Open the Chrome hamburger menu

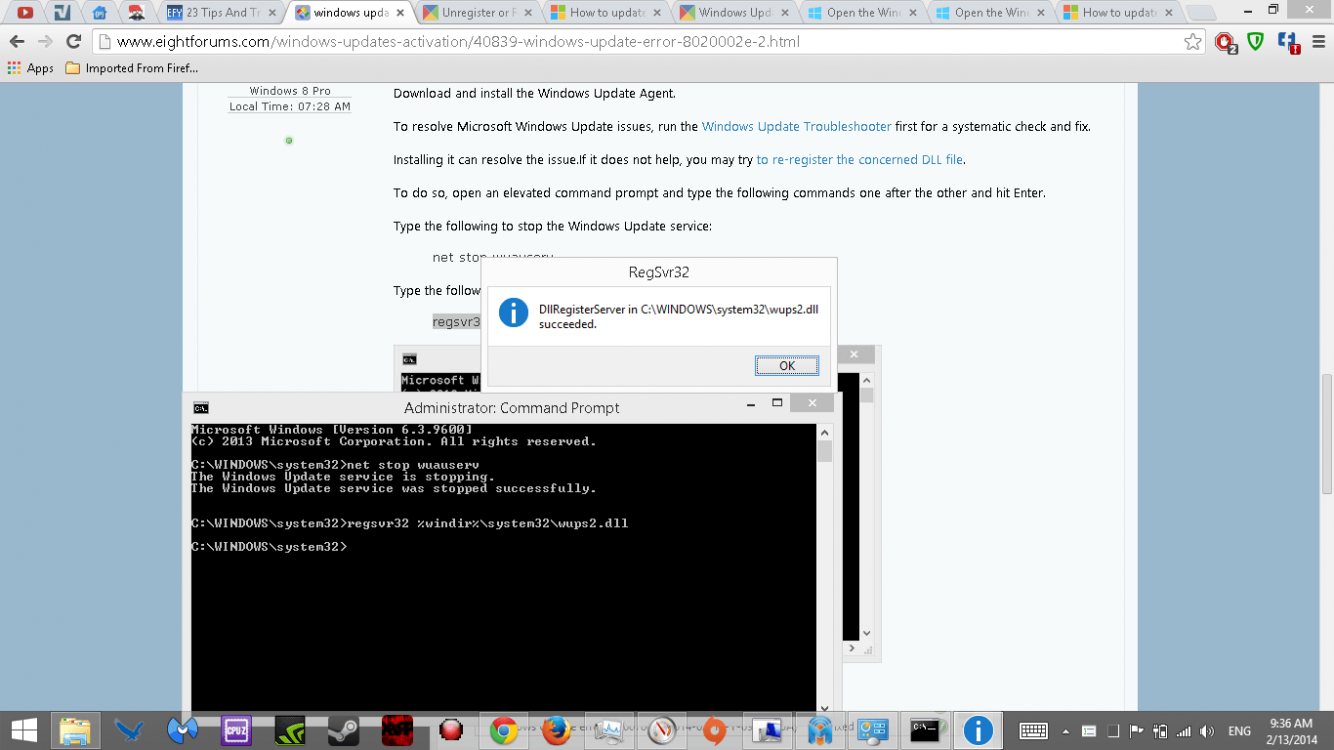coord(1317,42)
